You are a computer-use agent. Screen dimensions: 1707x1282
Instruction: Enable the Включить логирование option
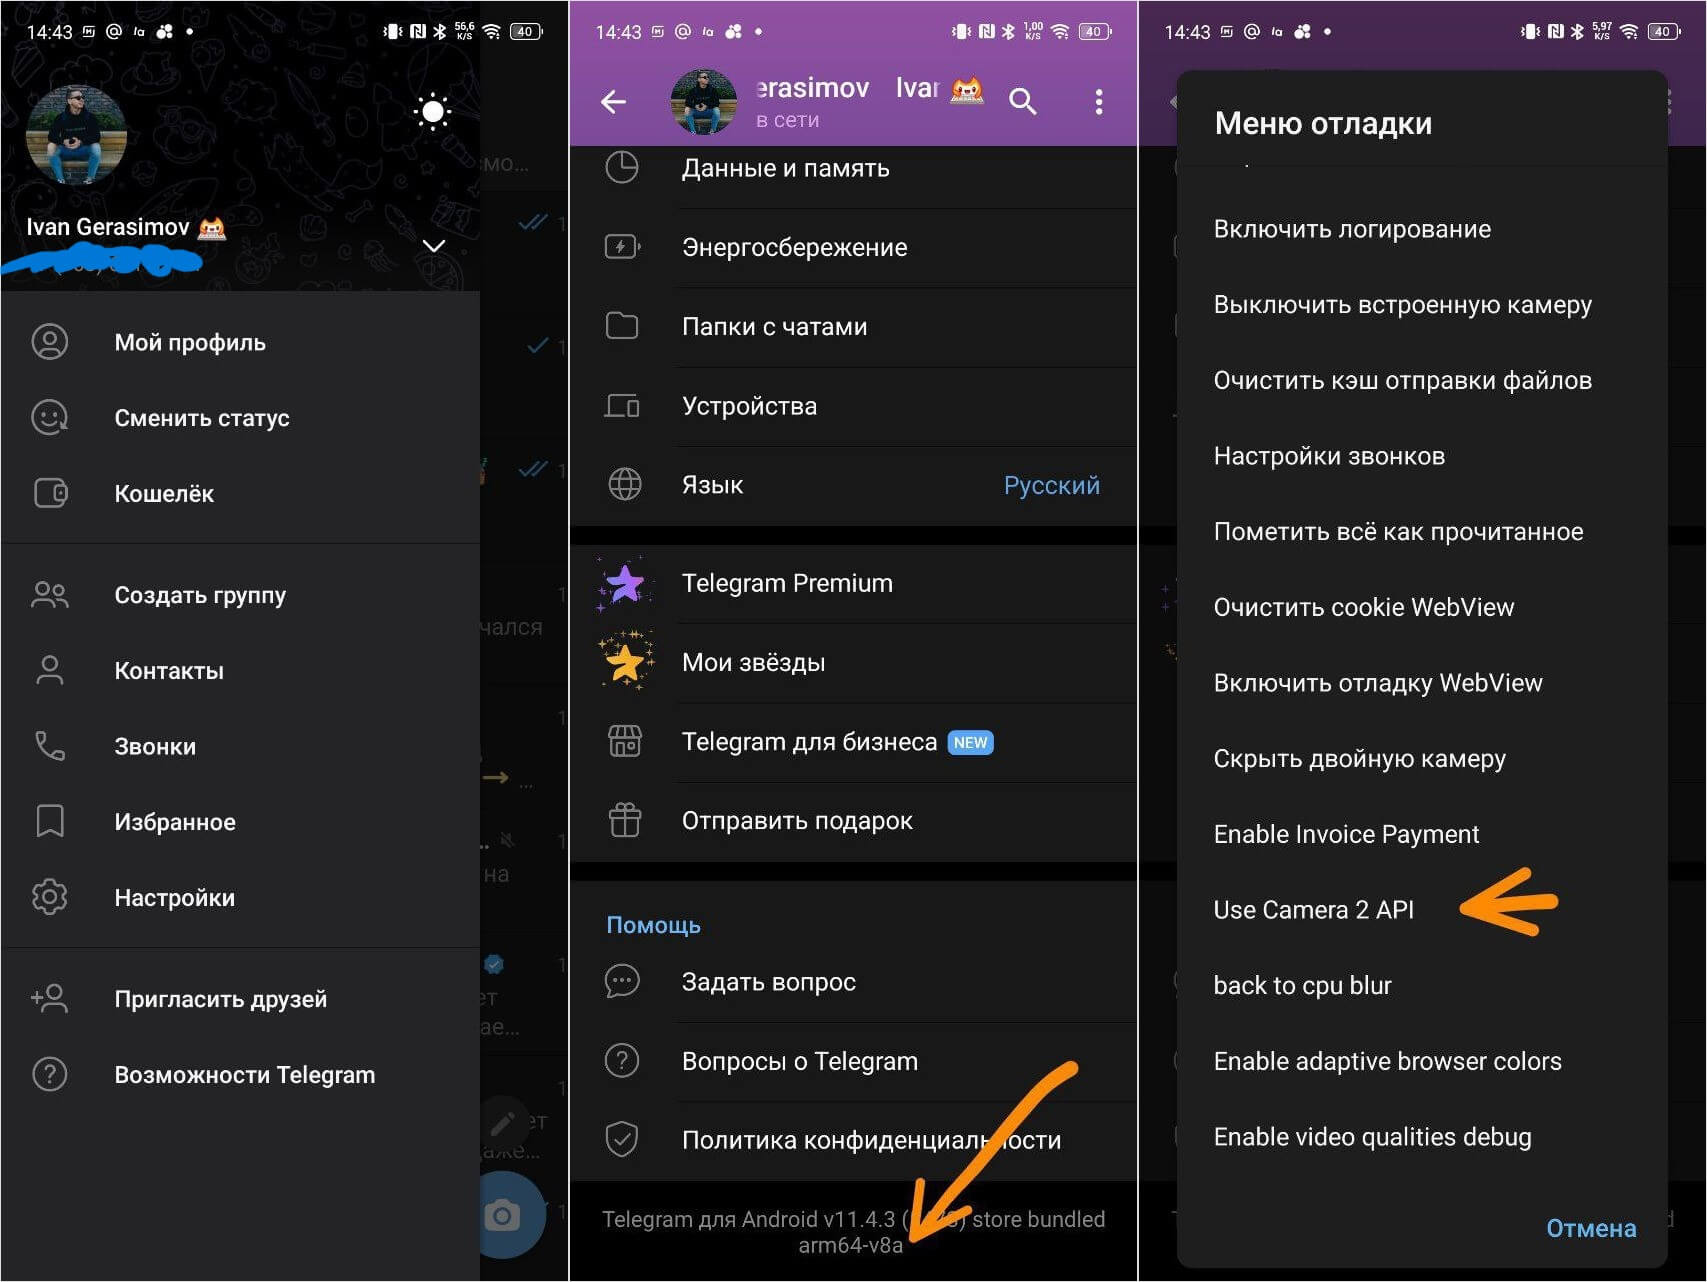point(1351,229)
